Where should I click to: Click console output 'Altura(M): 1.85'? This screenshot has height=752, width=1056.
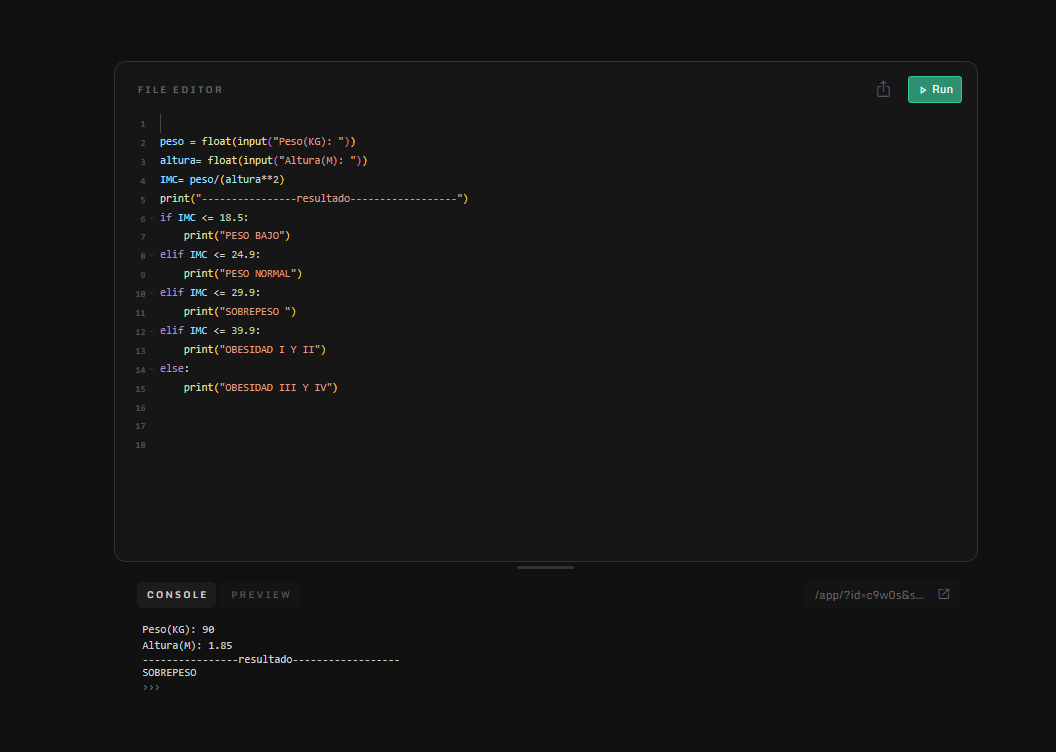tap(187, 646)
